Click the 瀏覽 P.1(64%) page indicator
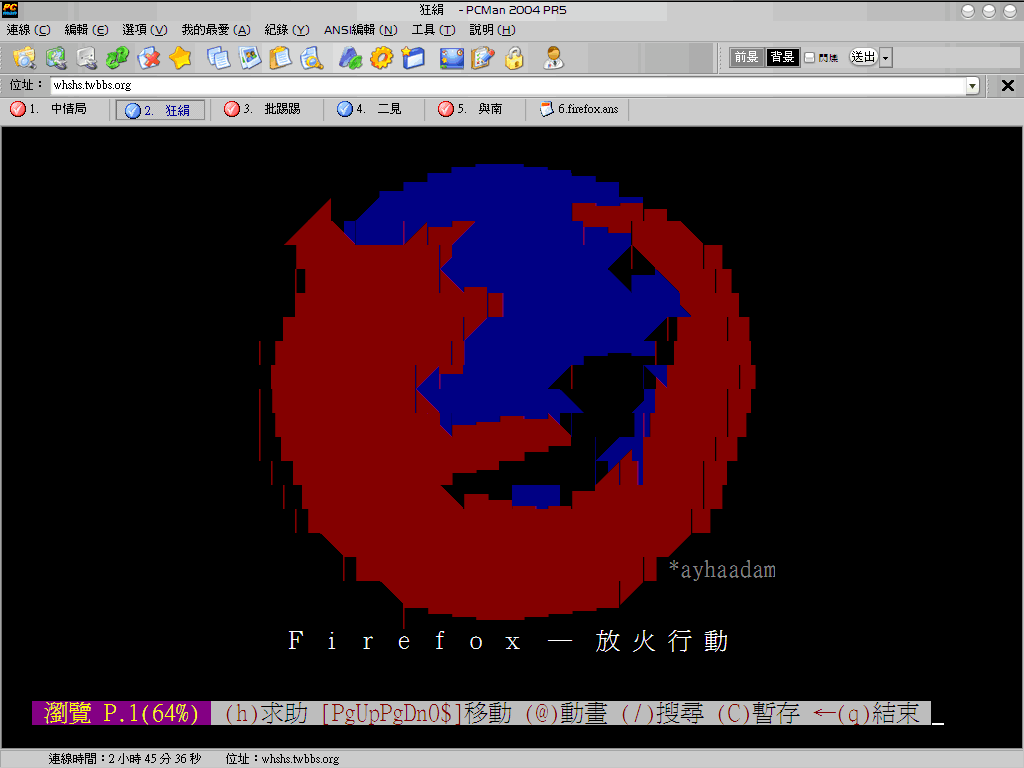 (x=121, y=713)
